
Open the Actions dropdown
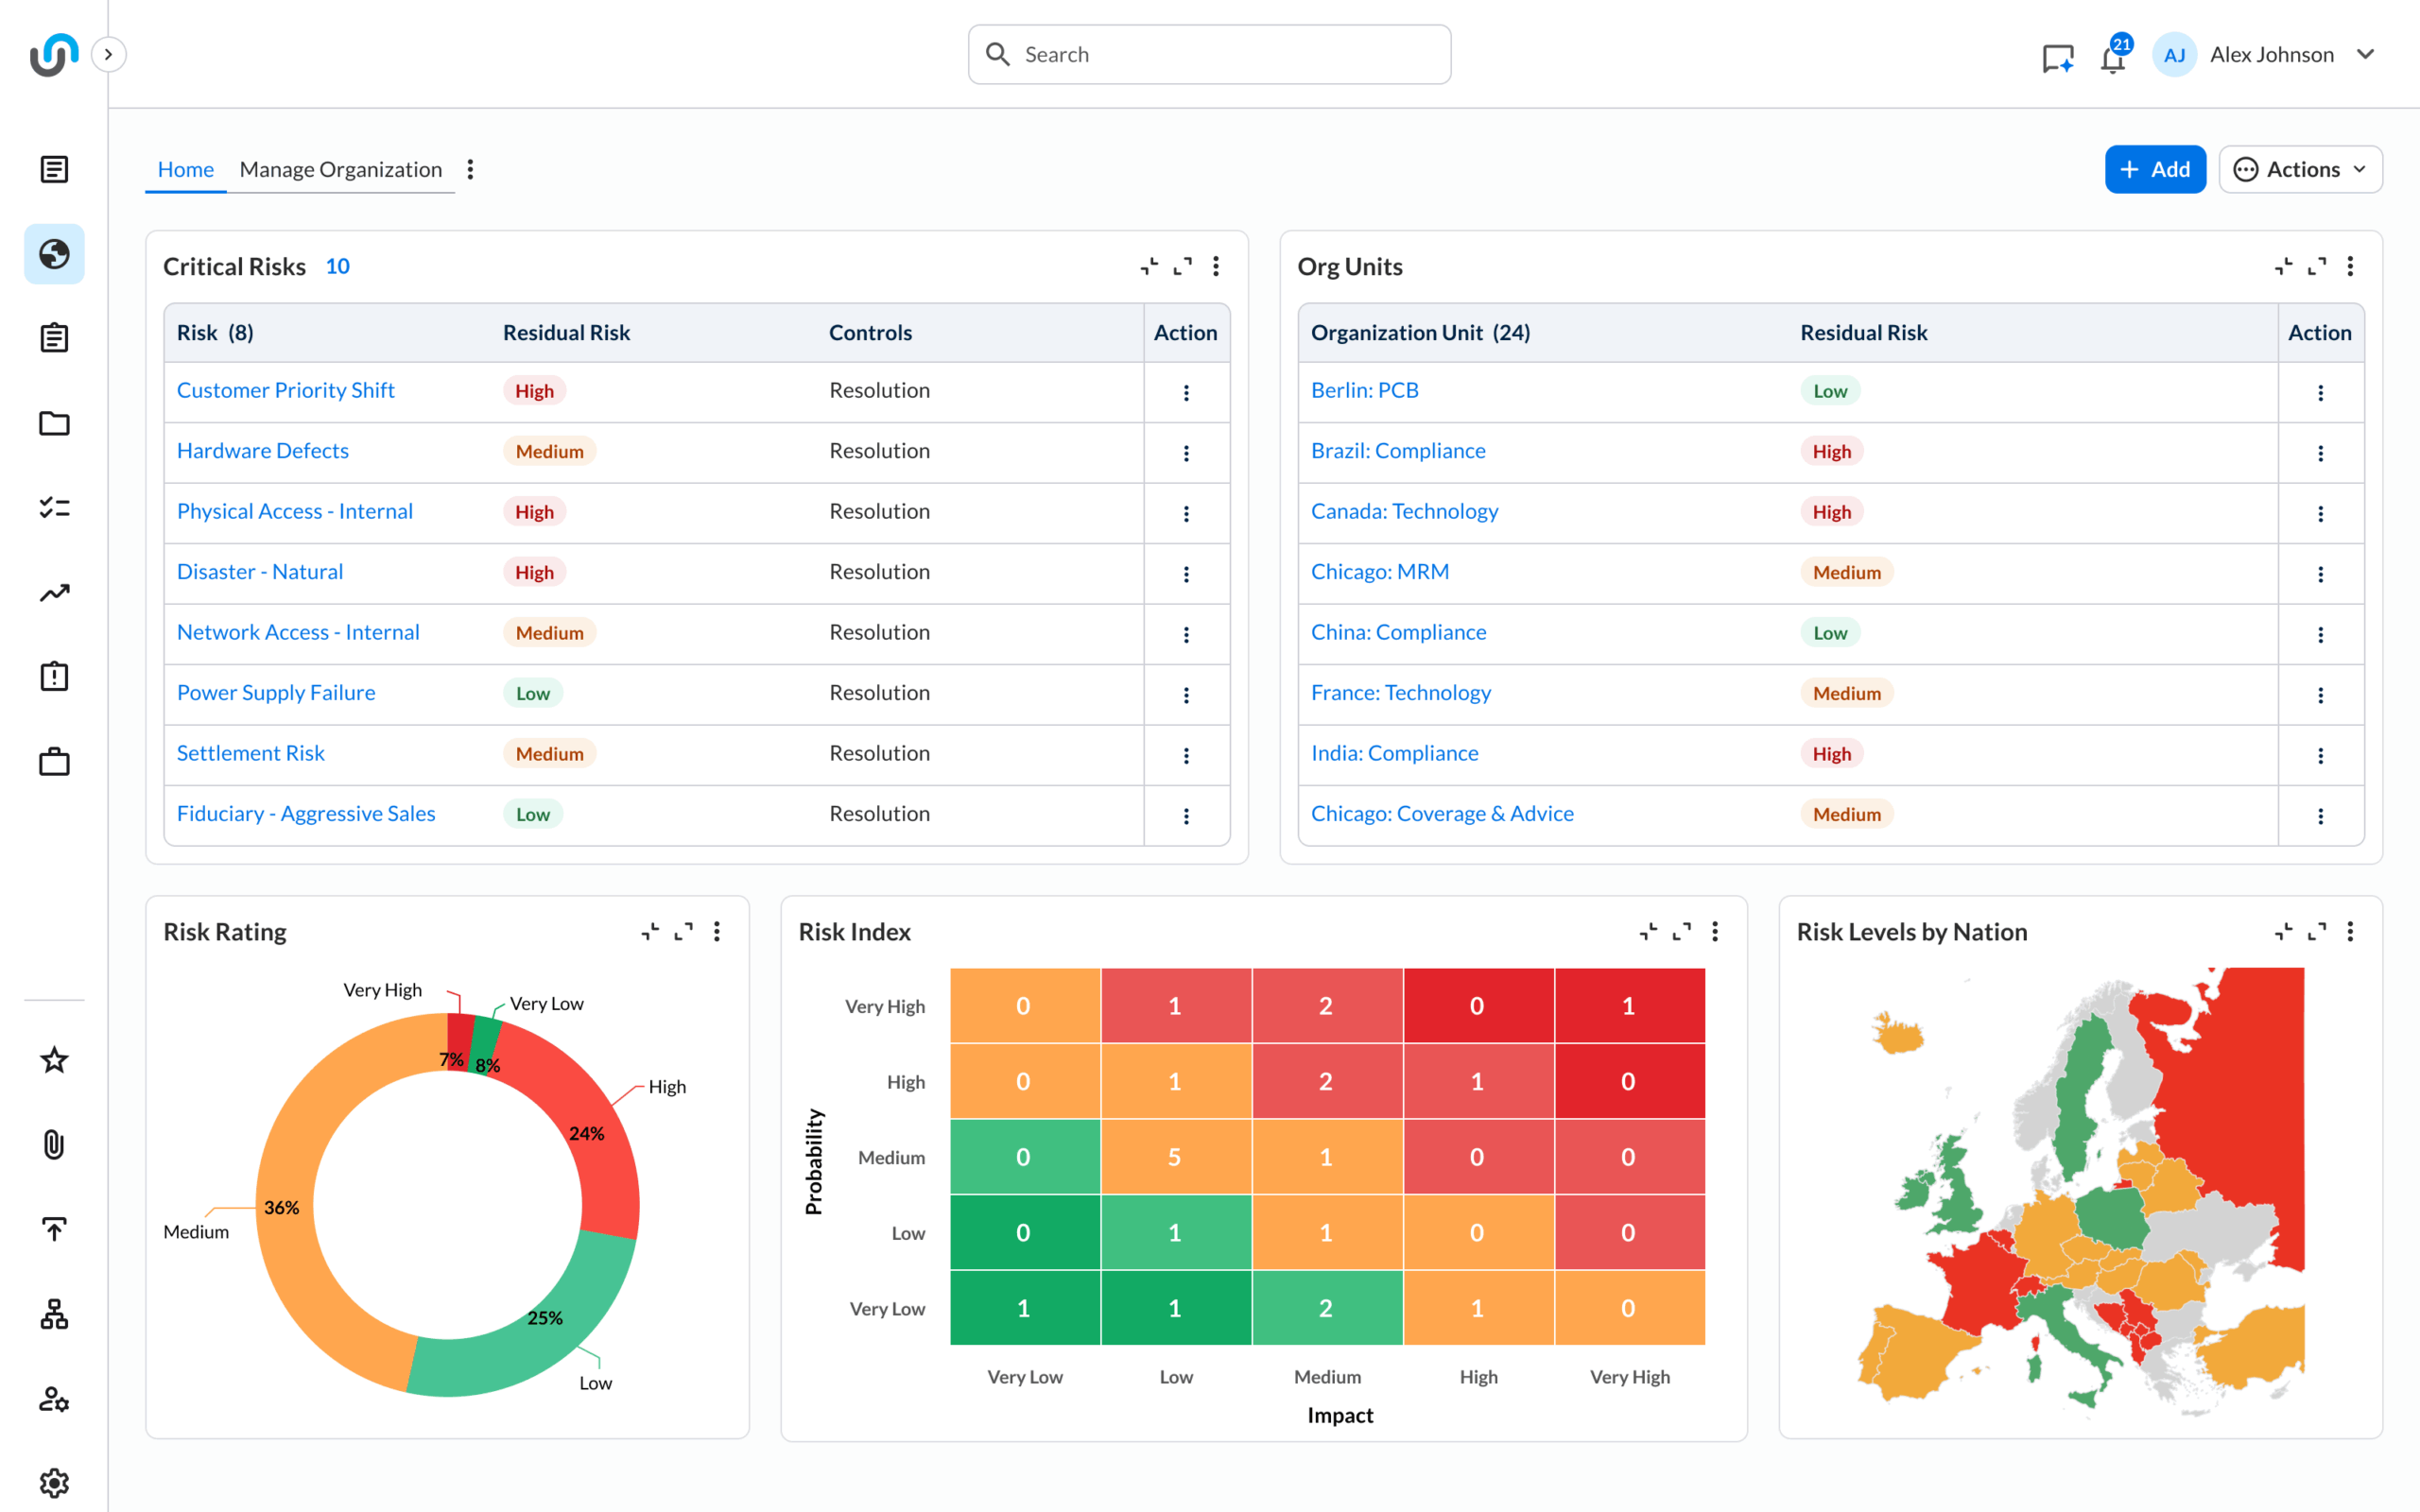click(2300, 169)
